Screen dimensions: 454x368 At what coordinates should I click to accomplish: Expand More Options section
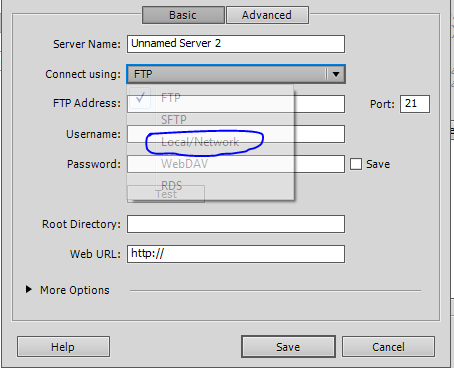pos(29,290)
